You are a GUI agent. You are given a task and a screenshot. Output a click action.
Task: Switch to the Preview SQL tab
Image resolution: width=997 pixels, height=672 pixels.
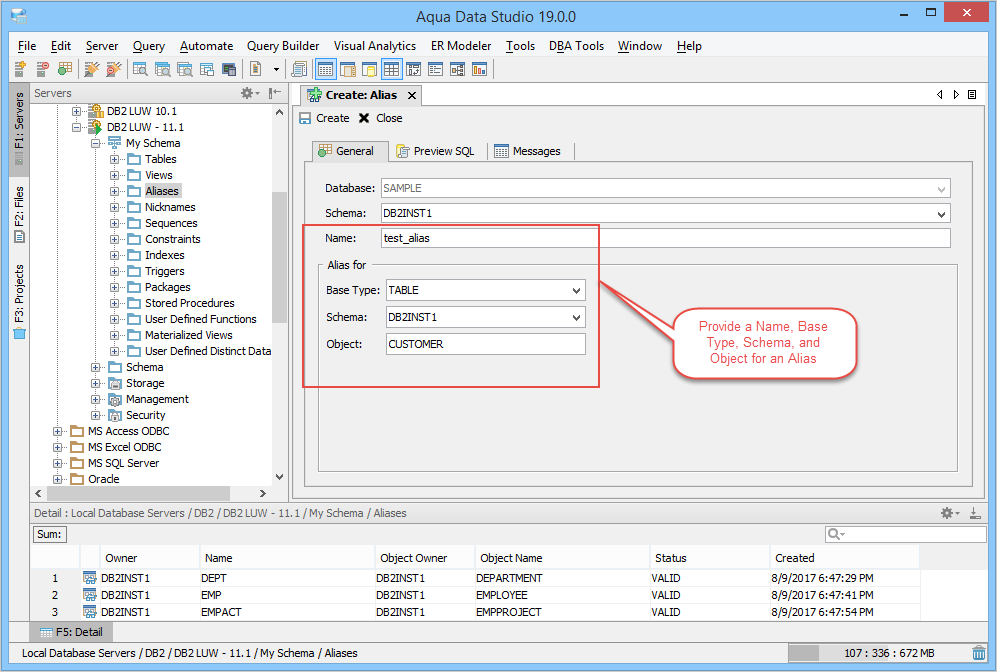coord(435,151)
